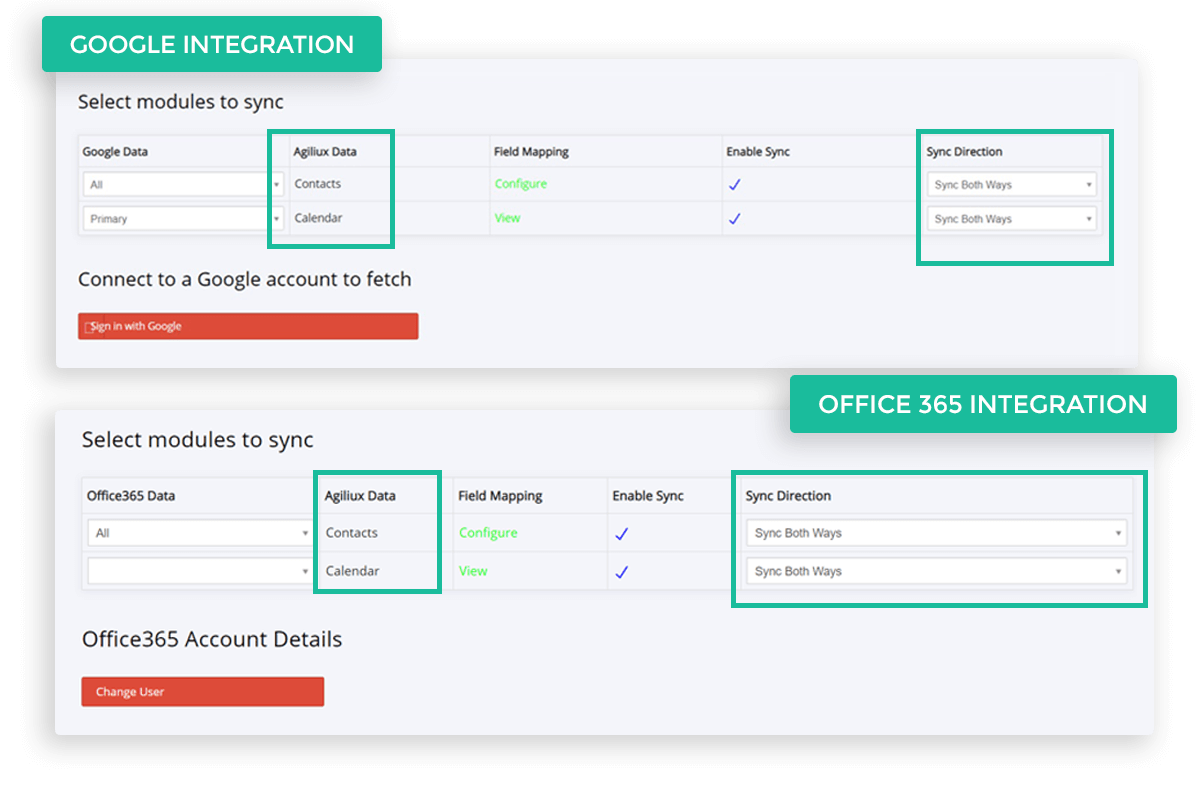Click 'Sync Direction' header in Google panel

pyautogui.click(x=964, y=152)
